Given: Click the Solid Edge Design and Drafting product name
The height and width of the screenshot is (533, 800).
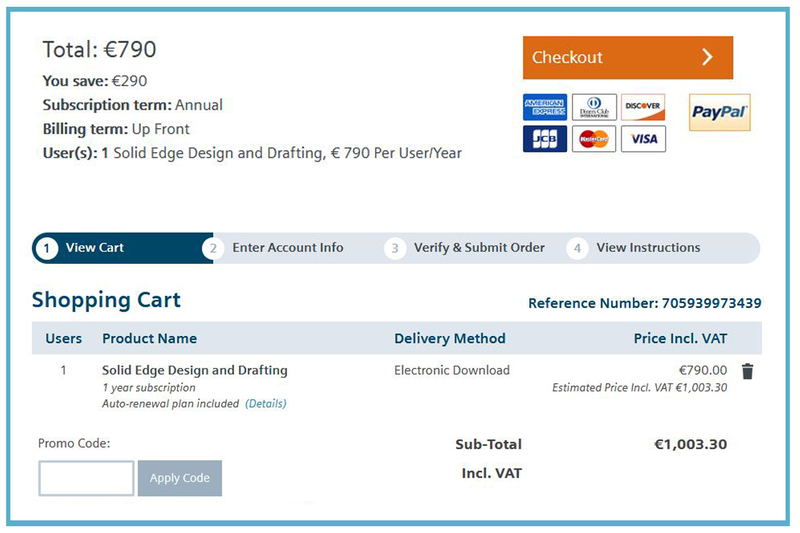Looking at the screenshot, I should pos(195,370).
